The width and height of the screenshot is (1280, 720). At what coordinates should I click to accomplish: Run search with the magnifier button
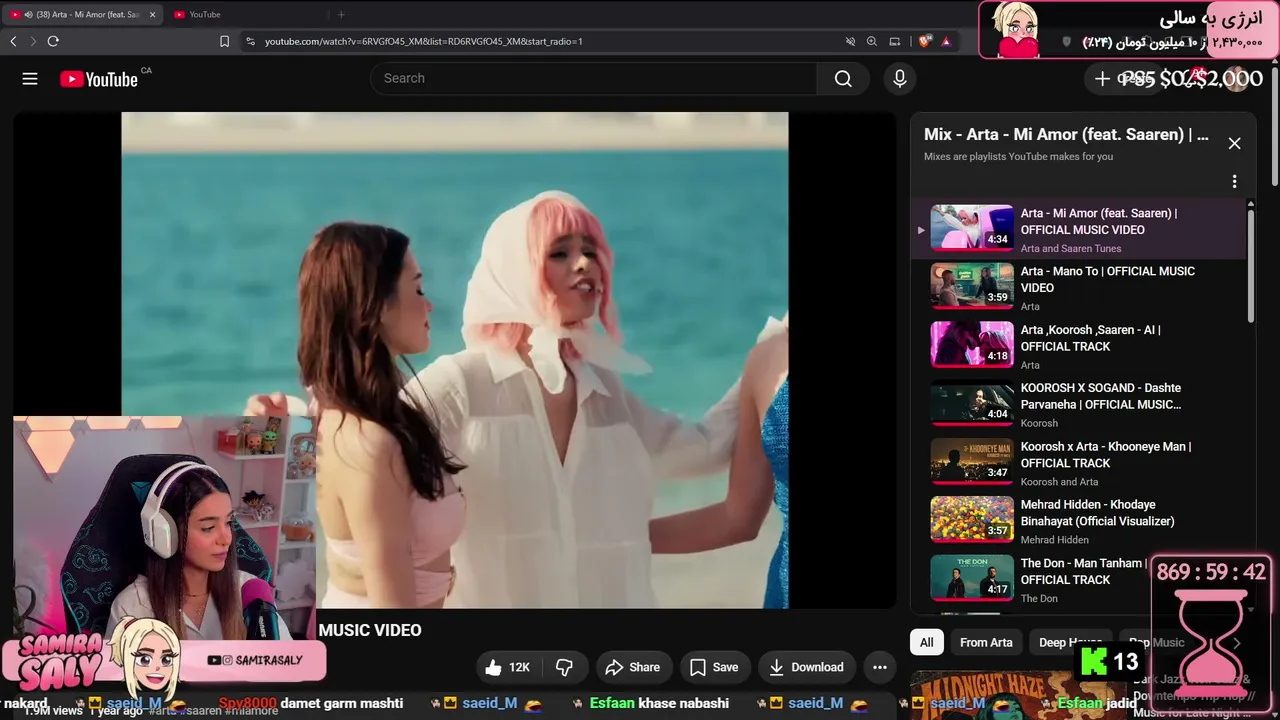843,79
